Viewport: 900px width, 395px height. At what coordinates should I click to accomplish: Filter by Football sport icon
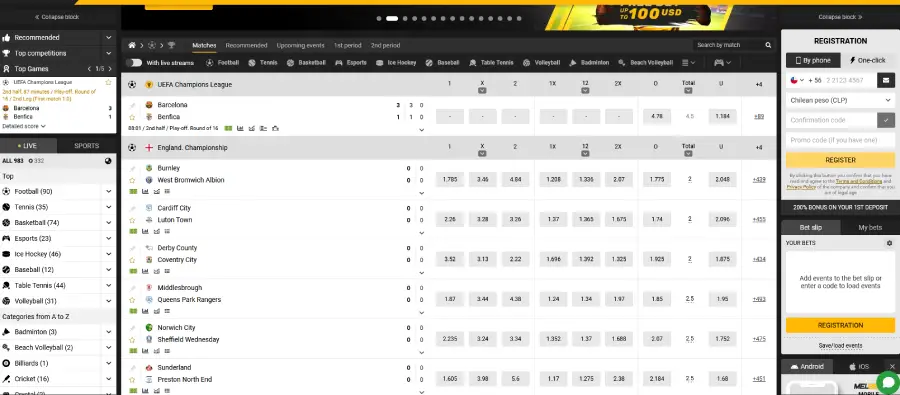(210, 63)
